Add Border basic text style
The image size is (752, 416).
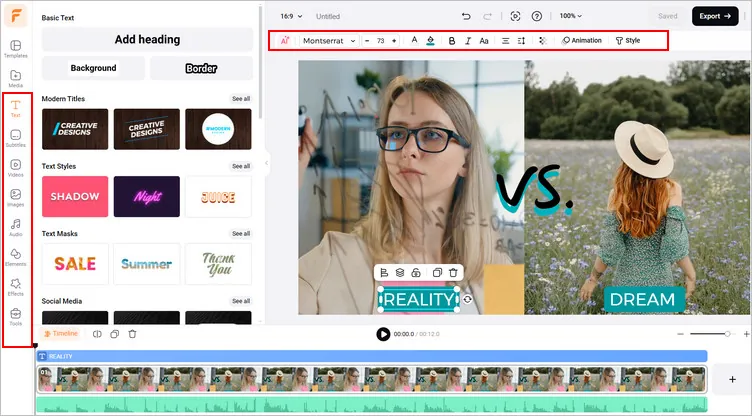pos(201,68)
